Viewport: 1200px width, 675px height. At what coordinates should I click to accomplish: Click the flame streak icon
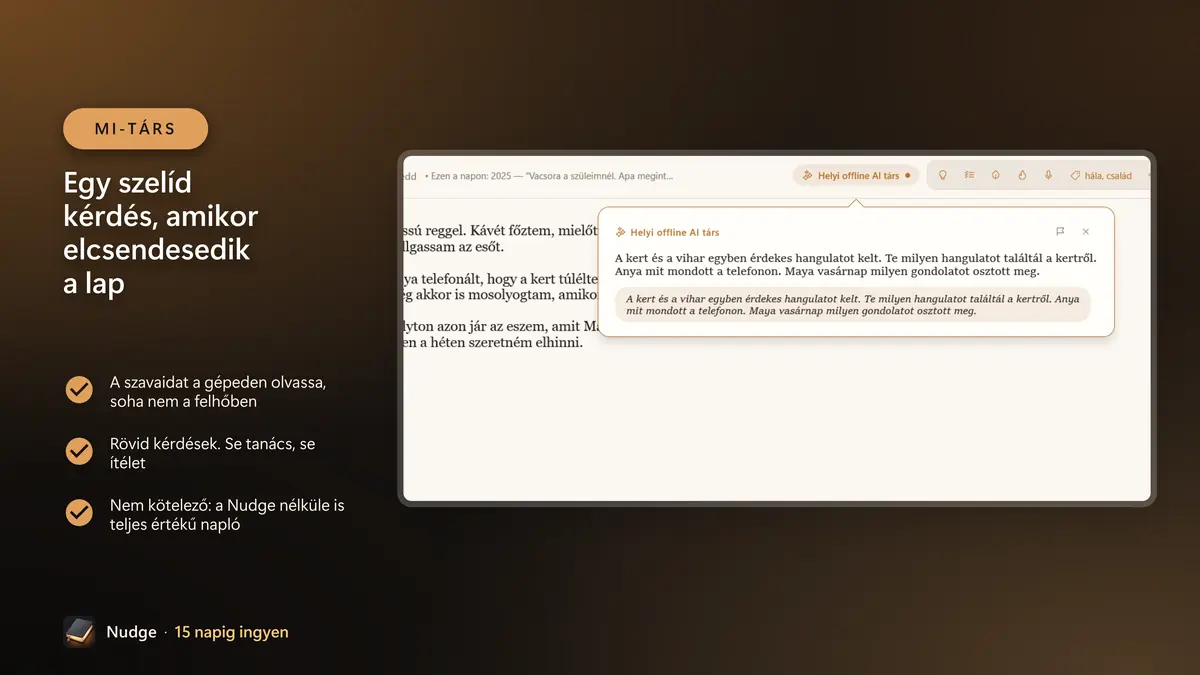[x=1022, y=175]
